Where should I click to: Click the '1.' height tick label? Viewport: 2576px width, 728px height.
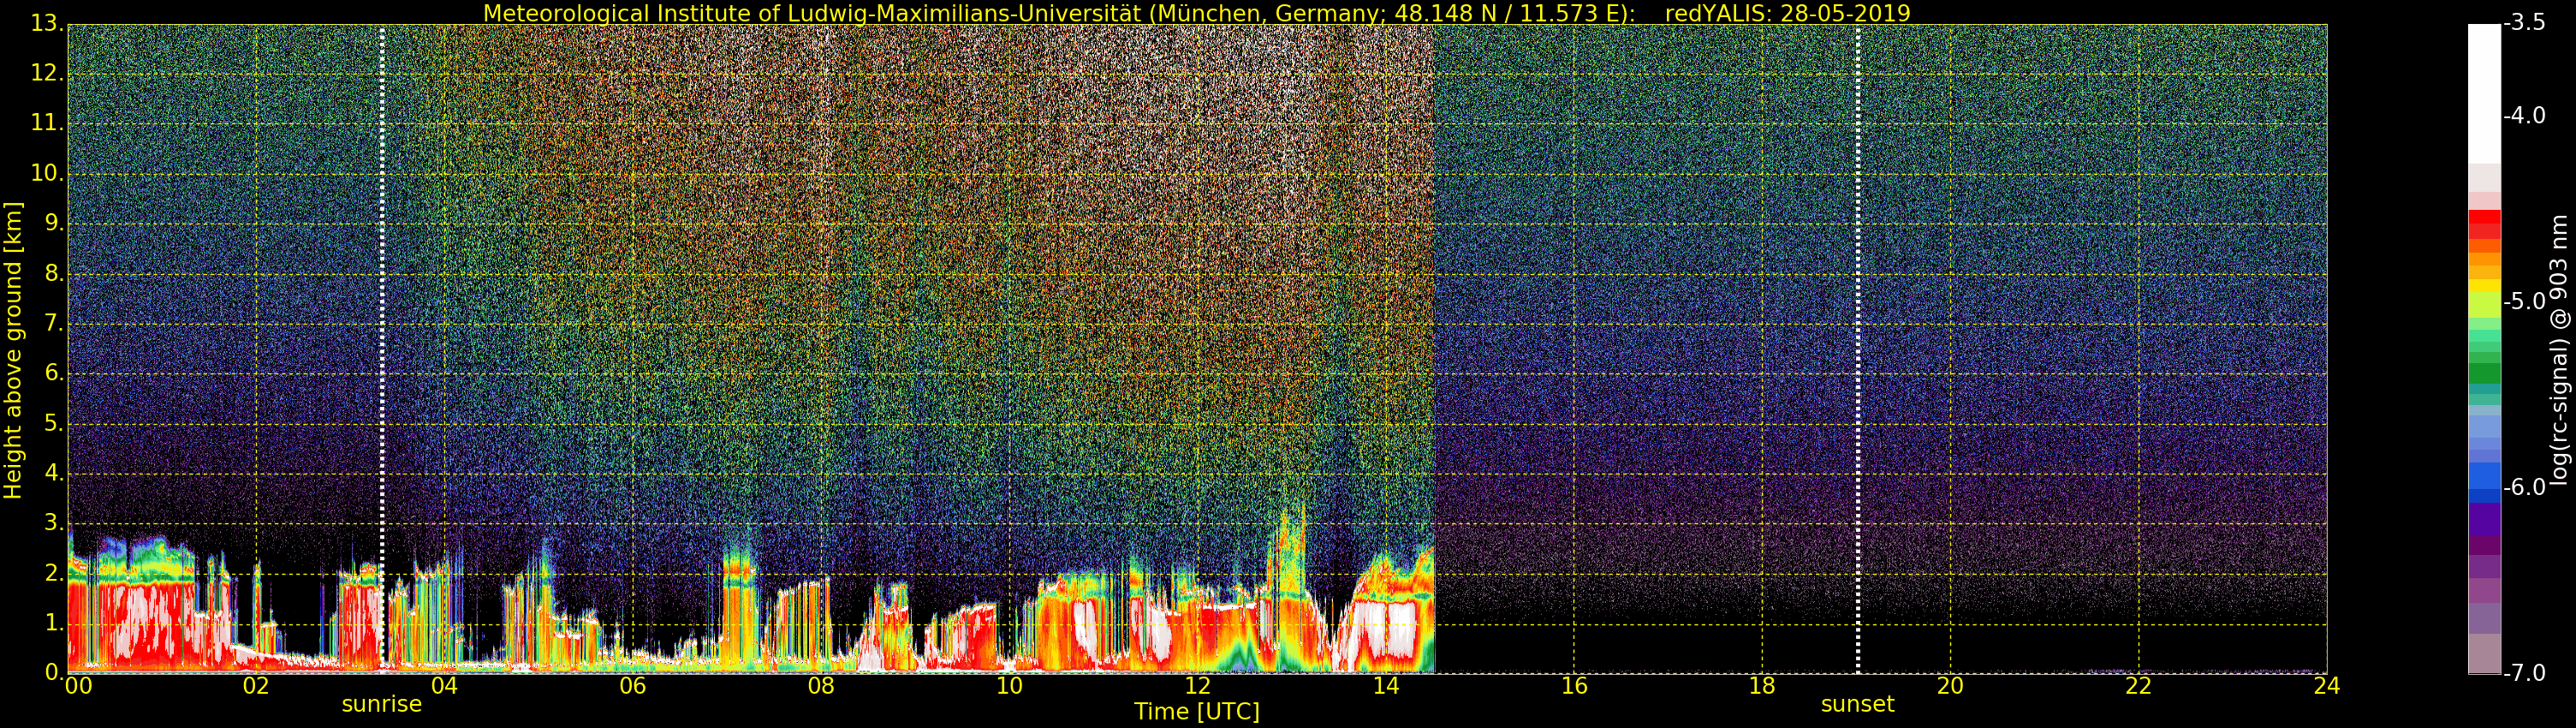[53, 623]
